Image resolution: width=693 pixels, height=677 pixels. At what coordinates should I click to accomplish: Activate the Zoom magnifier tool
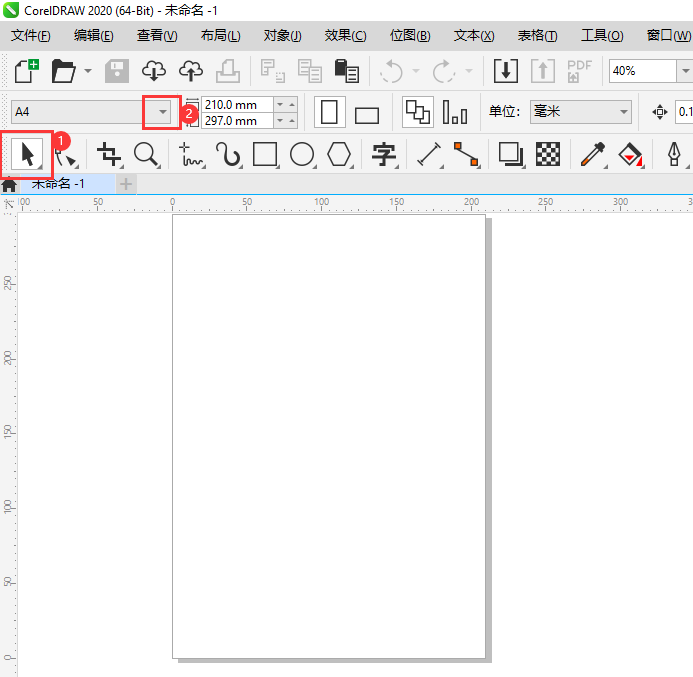pos(146,155)
